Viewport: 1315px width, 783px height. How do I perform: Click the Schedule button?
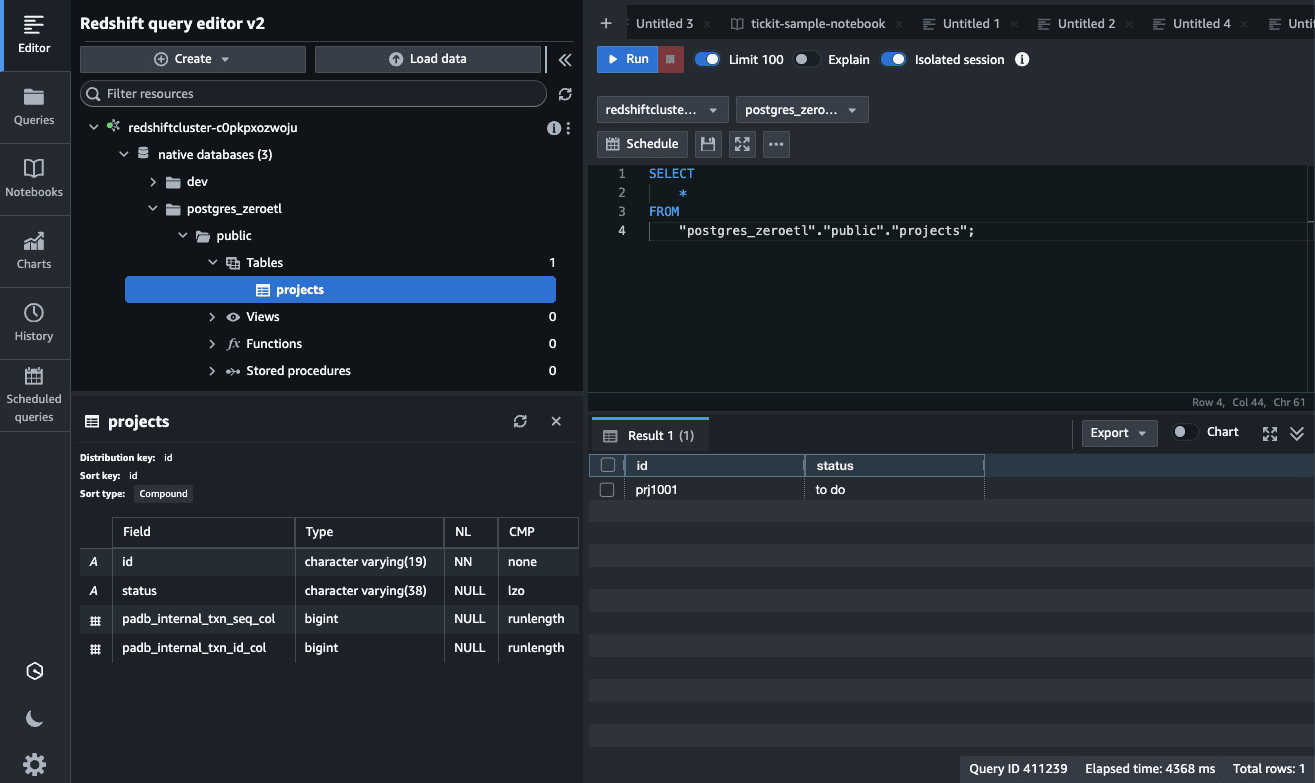click(642, 144)
